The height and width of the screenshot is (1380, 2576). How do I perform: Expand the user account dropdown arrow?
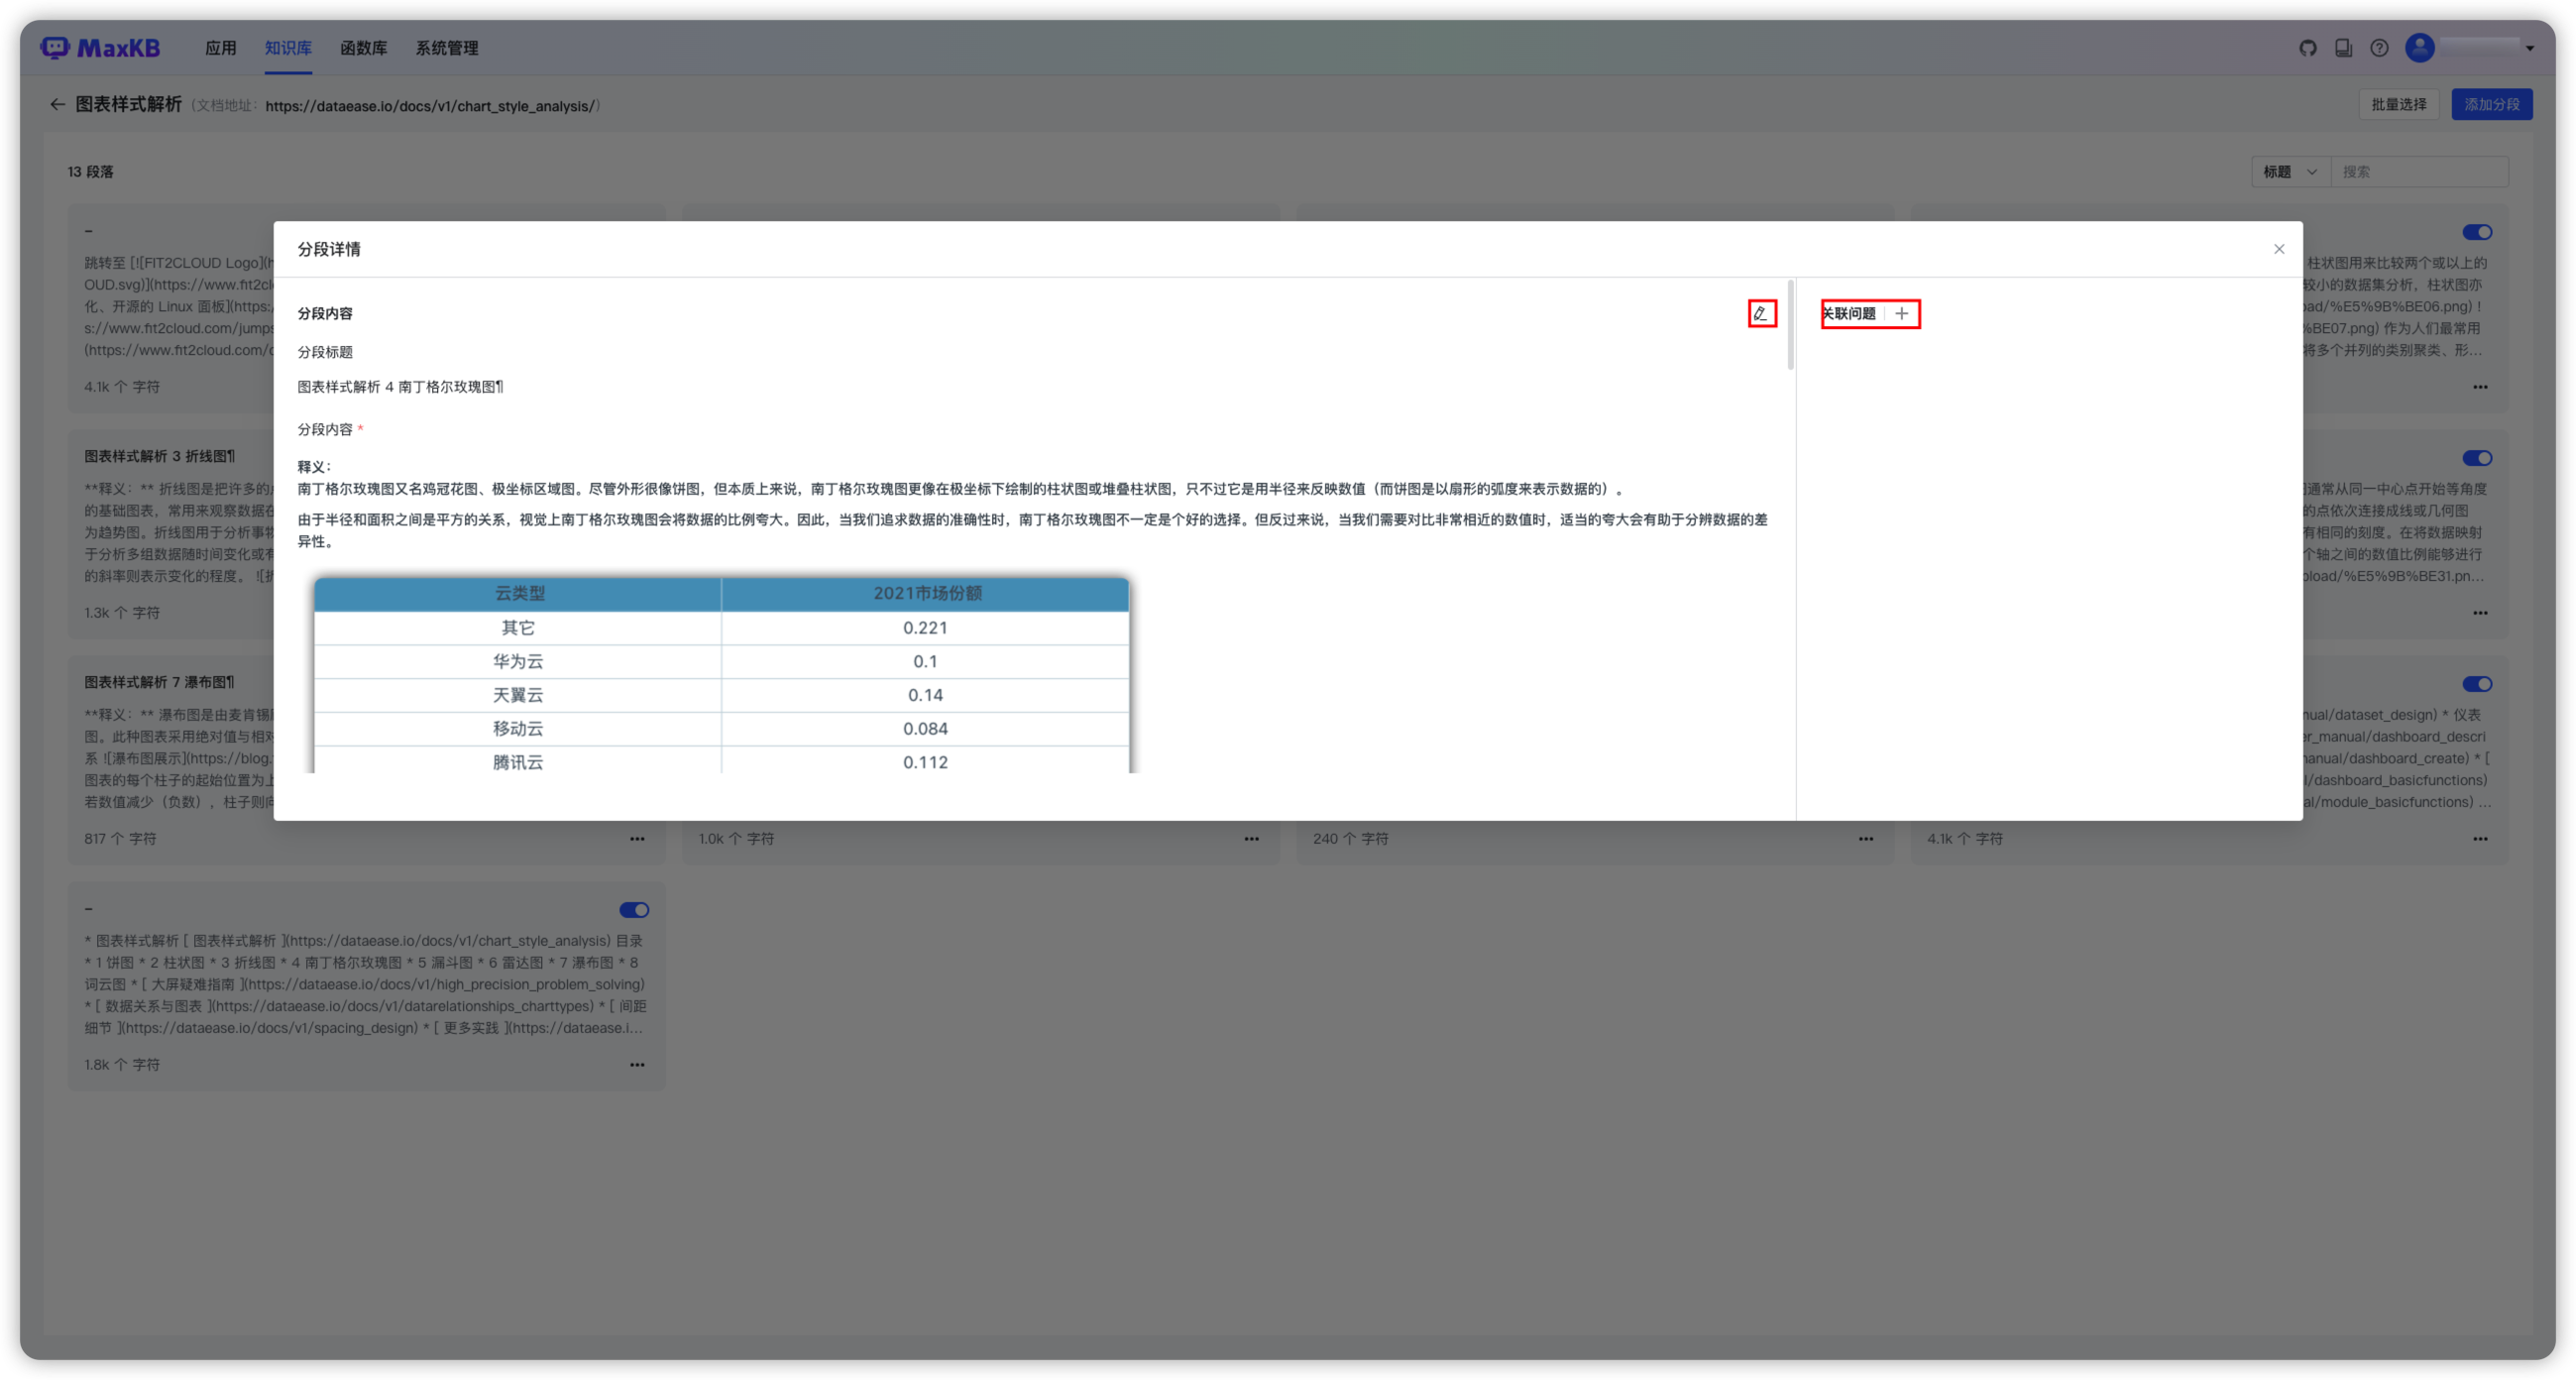pyautogui.click(x=2530, y=48)
